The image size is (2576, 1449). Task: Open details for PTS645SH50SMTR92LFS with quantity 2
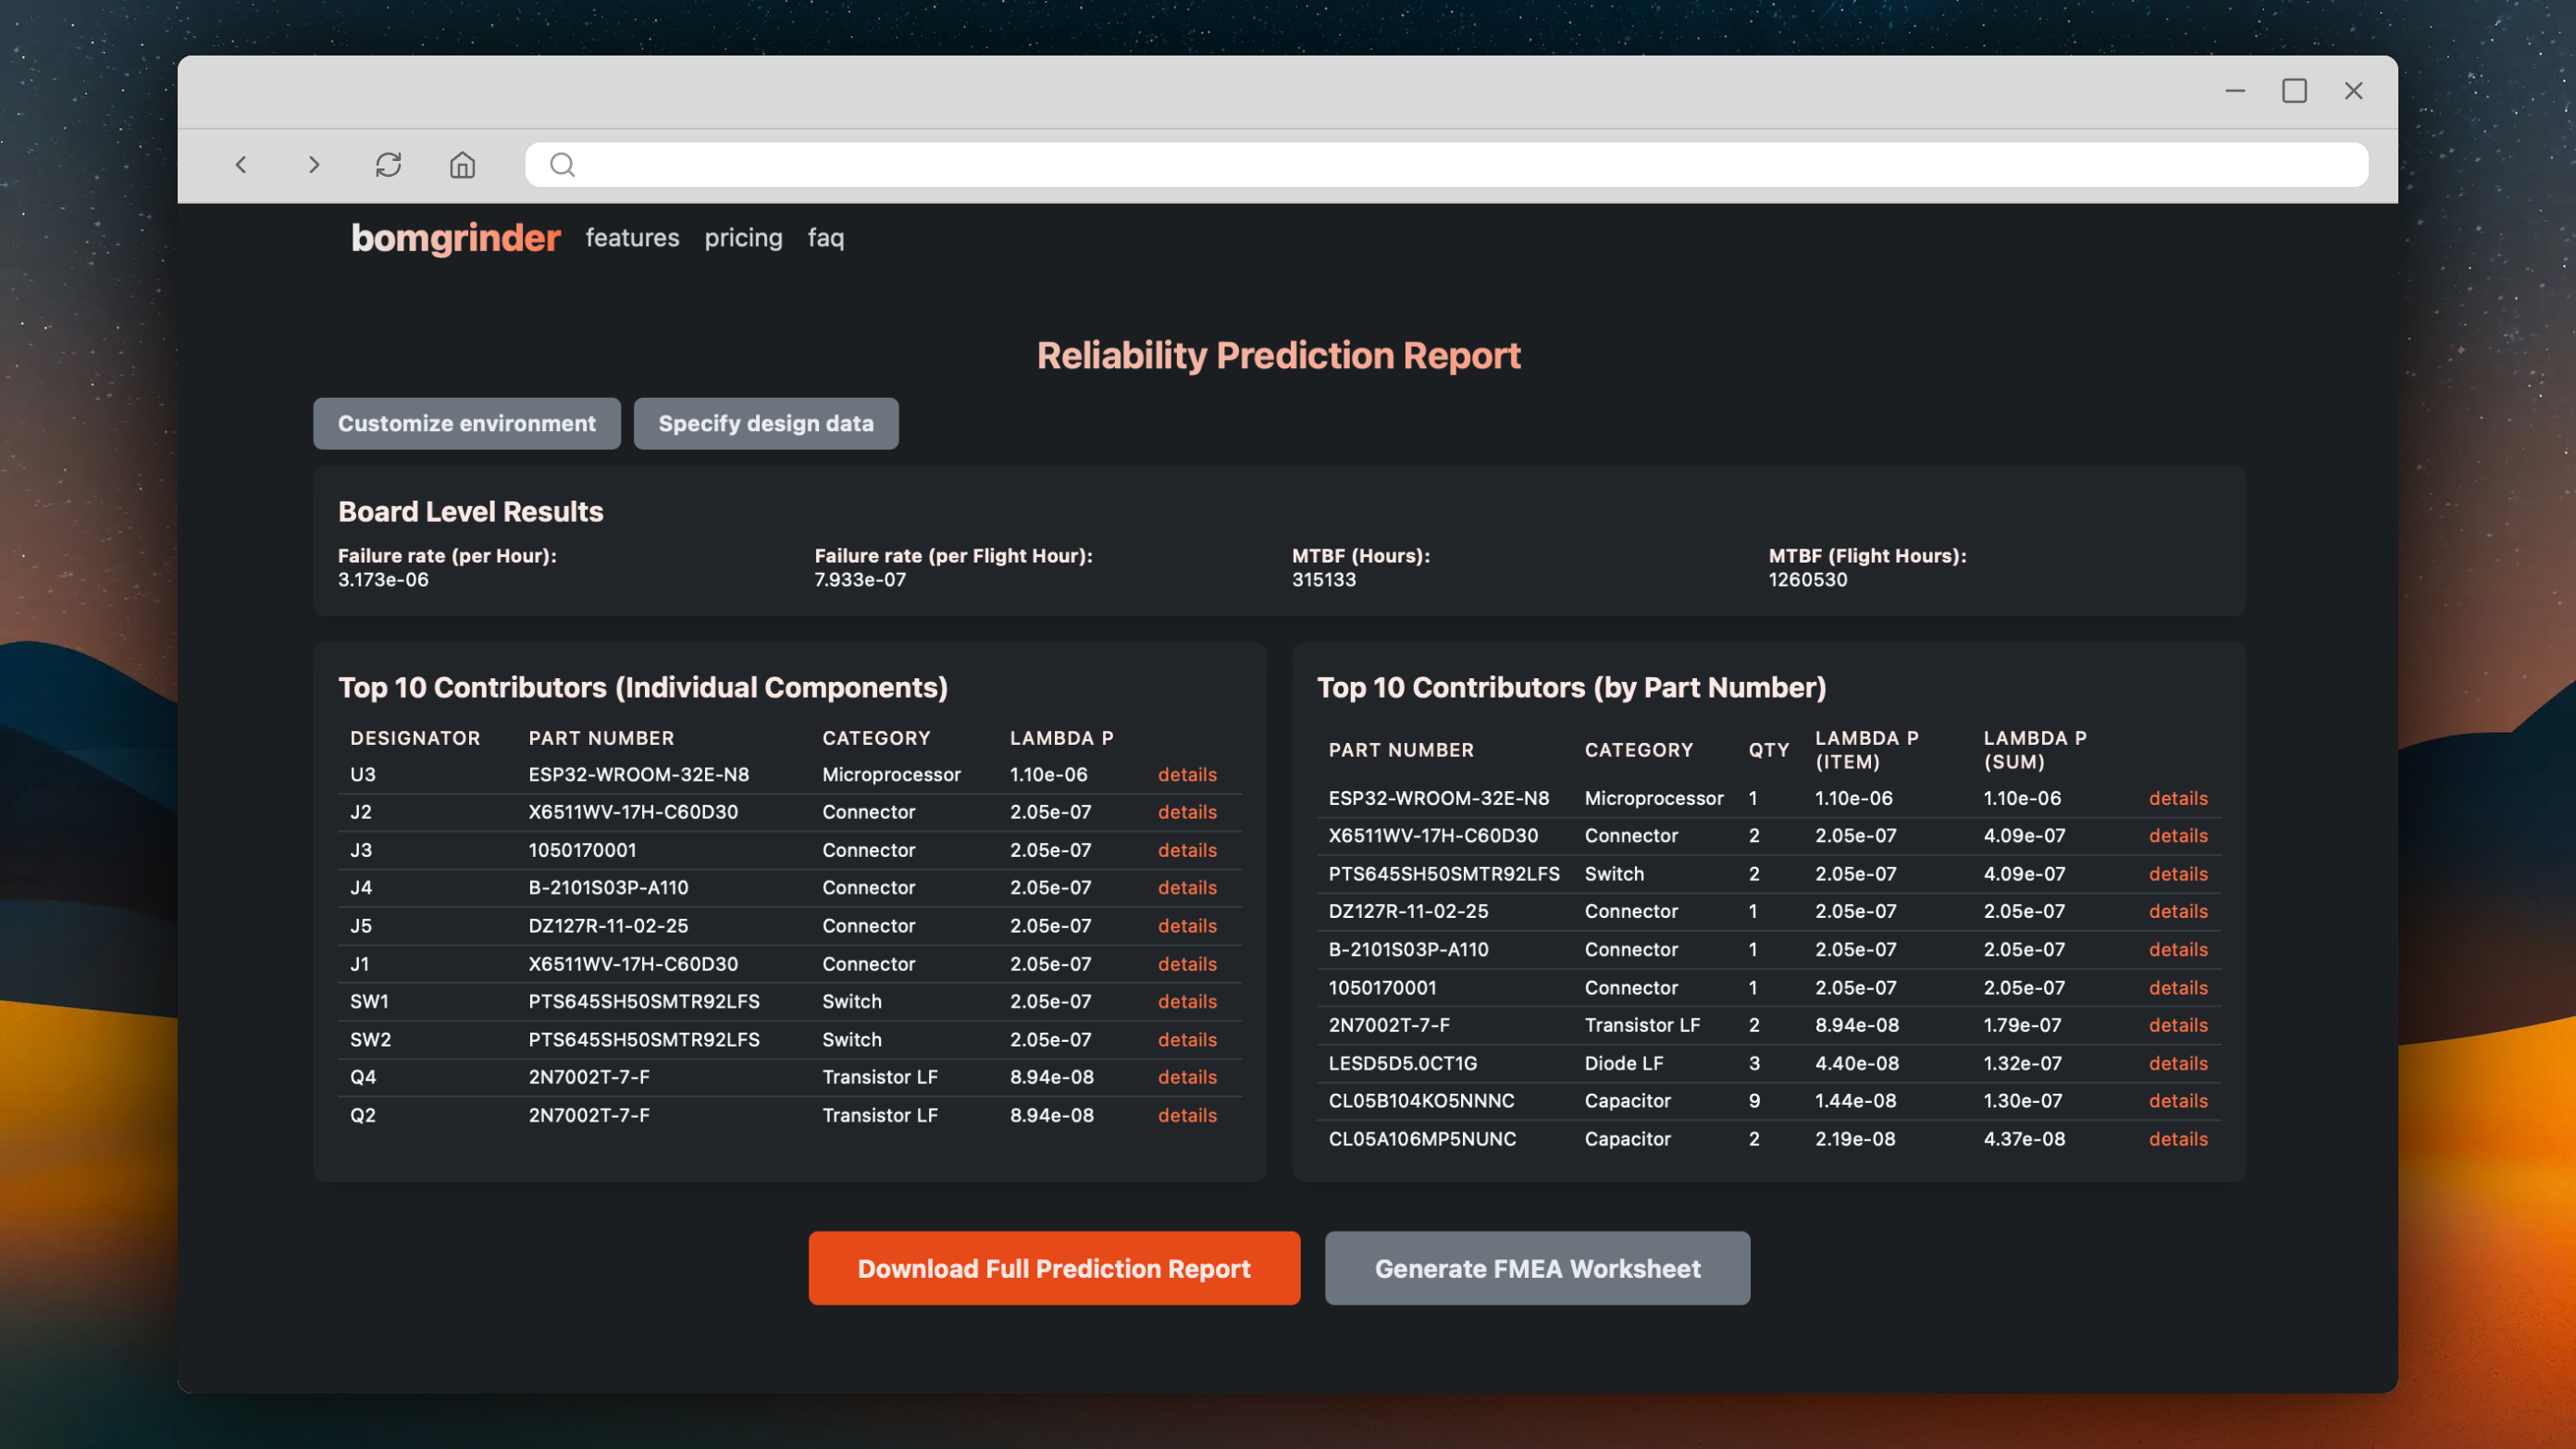pyautogui.click(x=2178, y=874)
